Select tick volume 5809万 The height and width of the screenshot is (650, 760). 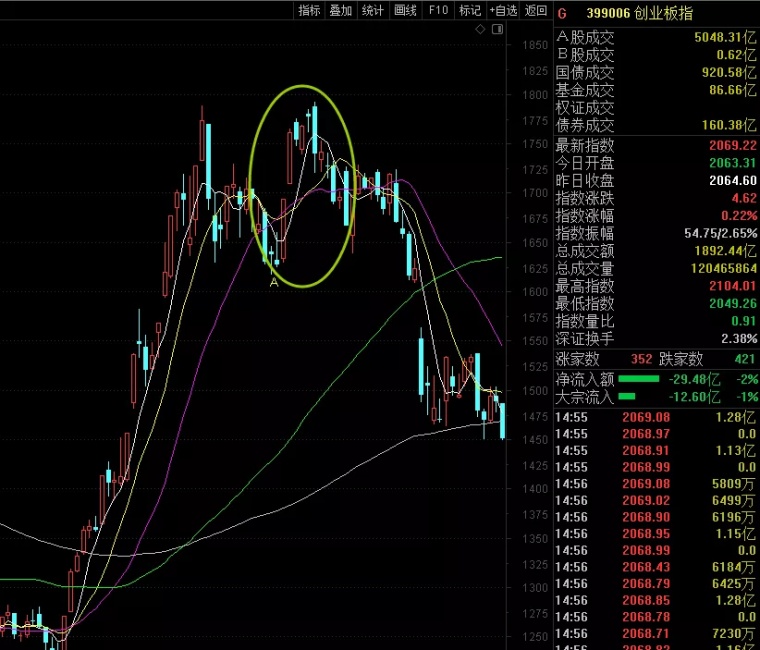point(733,484)
